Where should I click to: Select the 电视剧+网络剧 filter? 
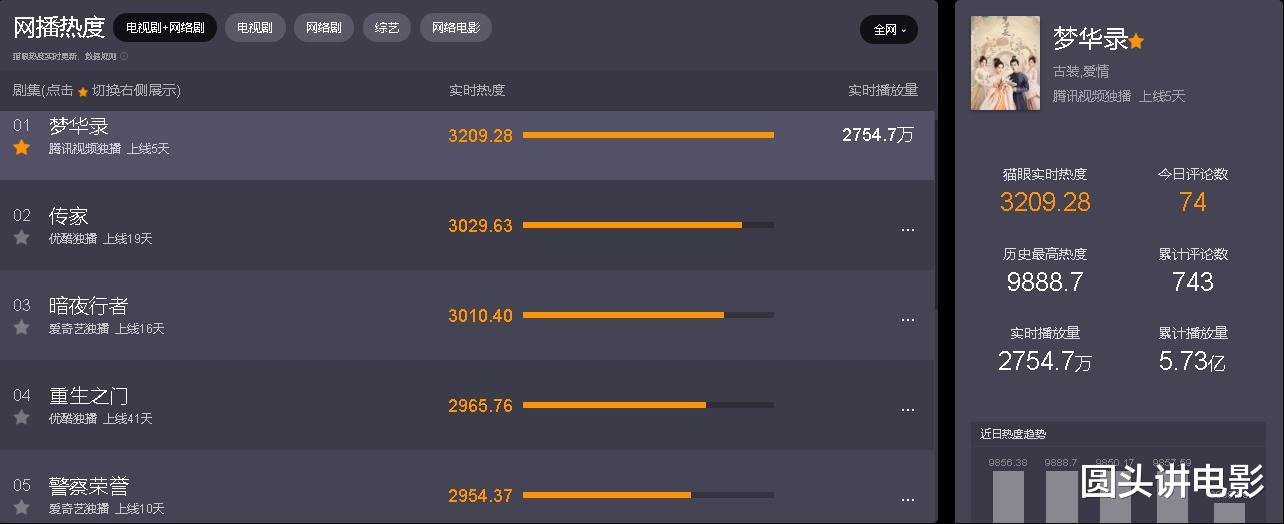[x=165, y=28]
